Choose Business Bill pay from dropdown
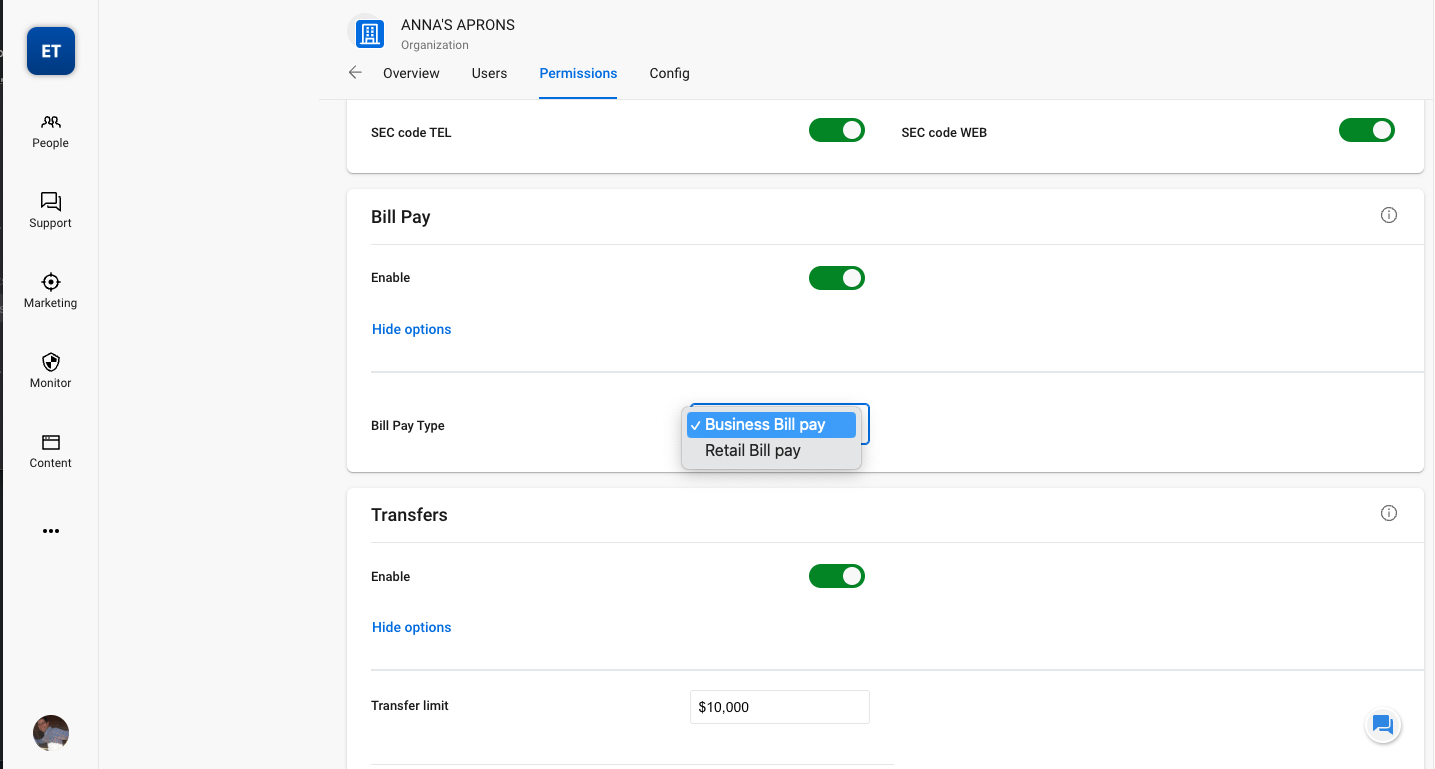The height and width of the screenshot is (769, 1435). point(765,425)
